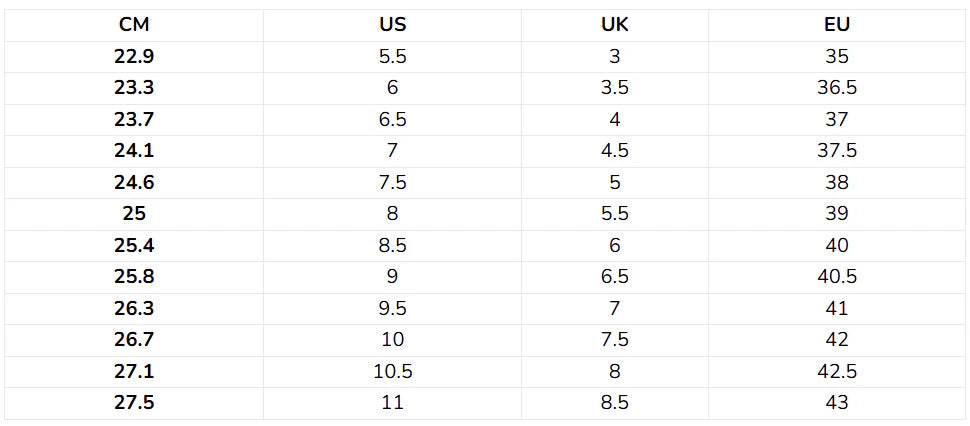Select the US column header

pos(392,25)
